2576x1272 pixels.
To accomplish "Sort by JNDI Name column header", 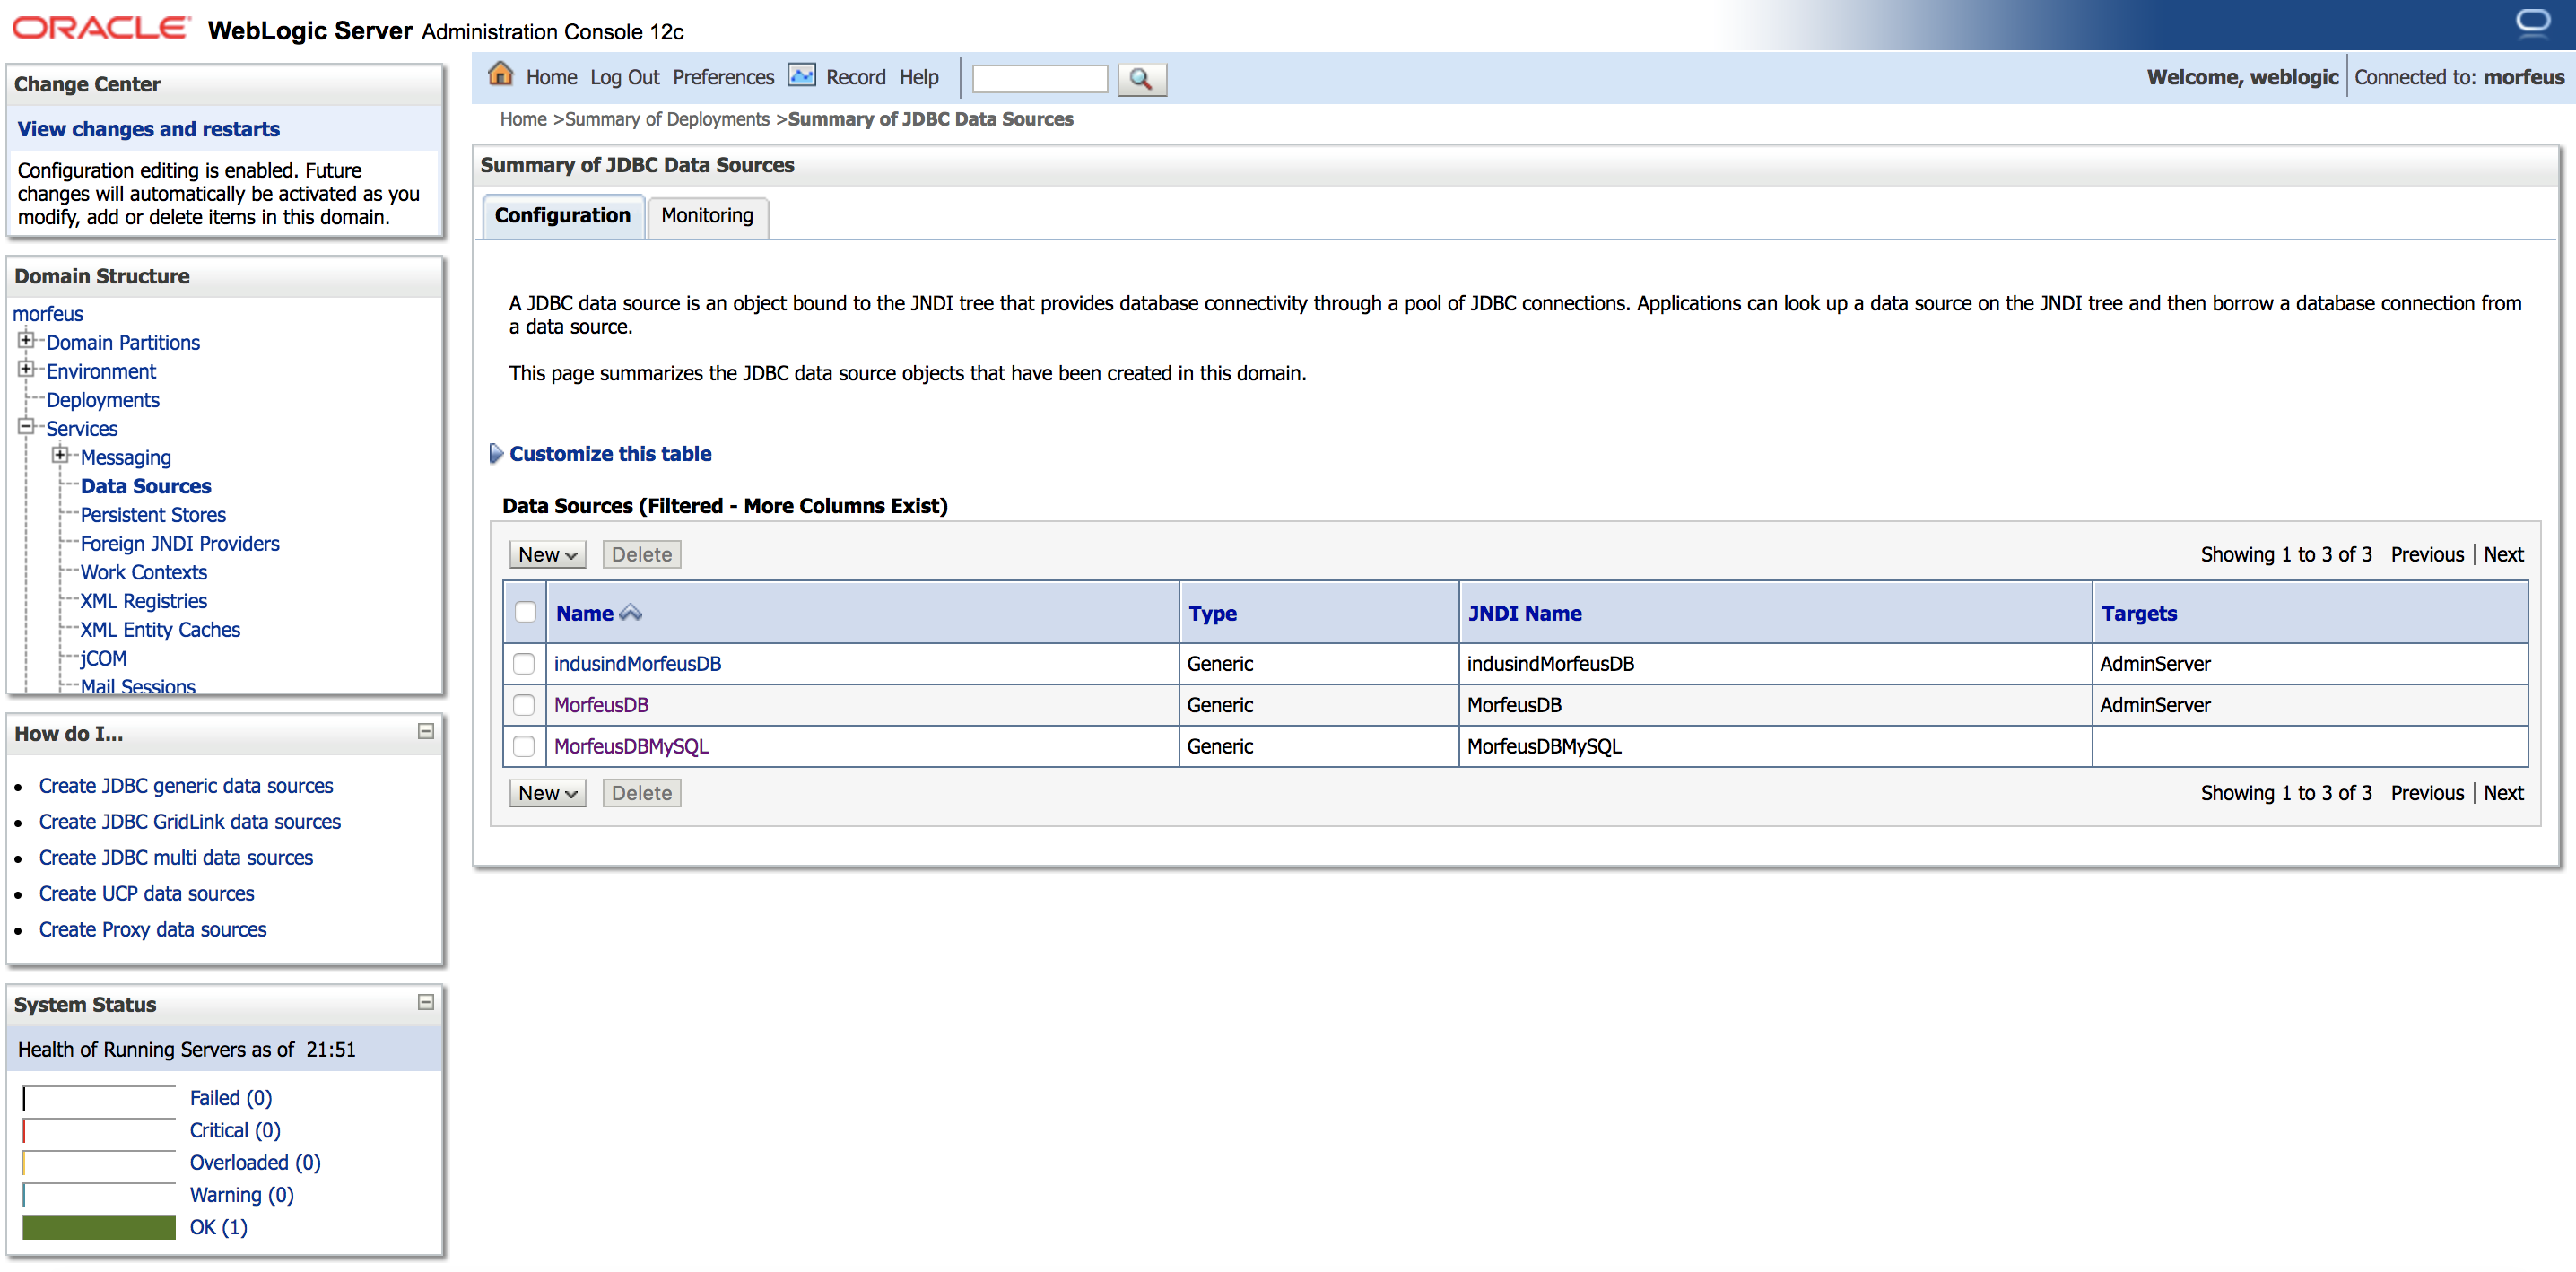I will 1524,613.
